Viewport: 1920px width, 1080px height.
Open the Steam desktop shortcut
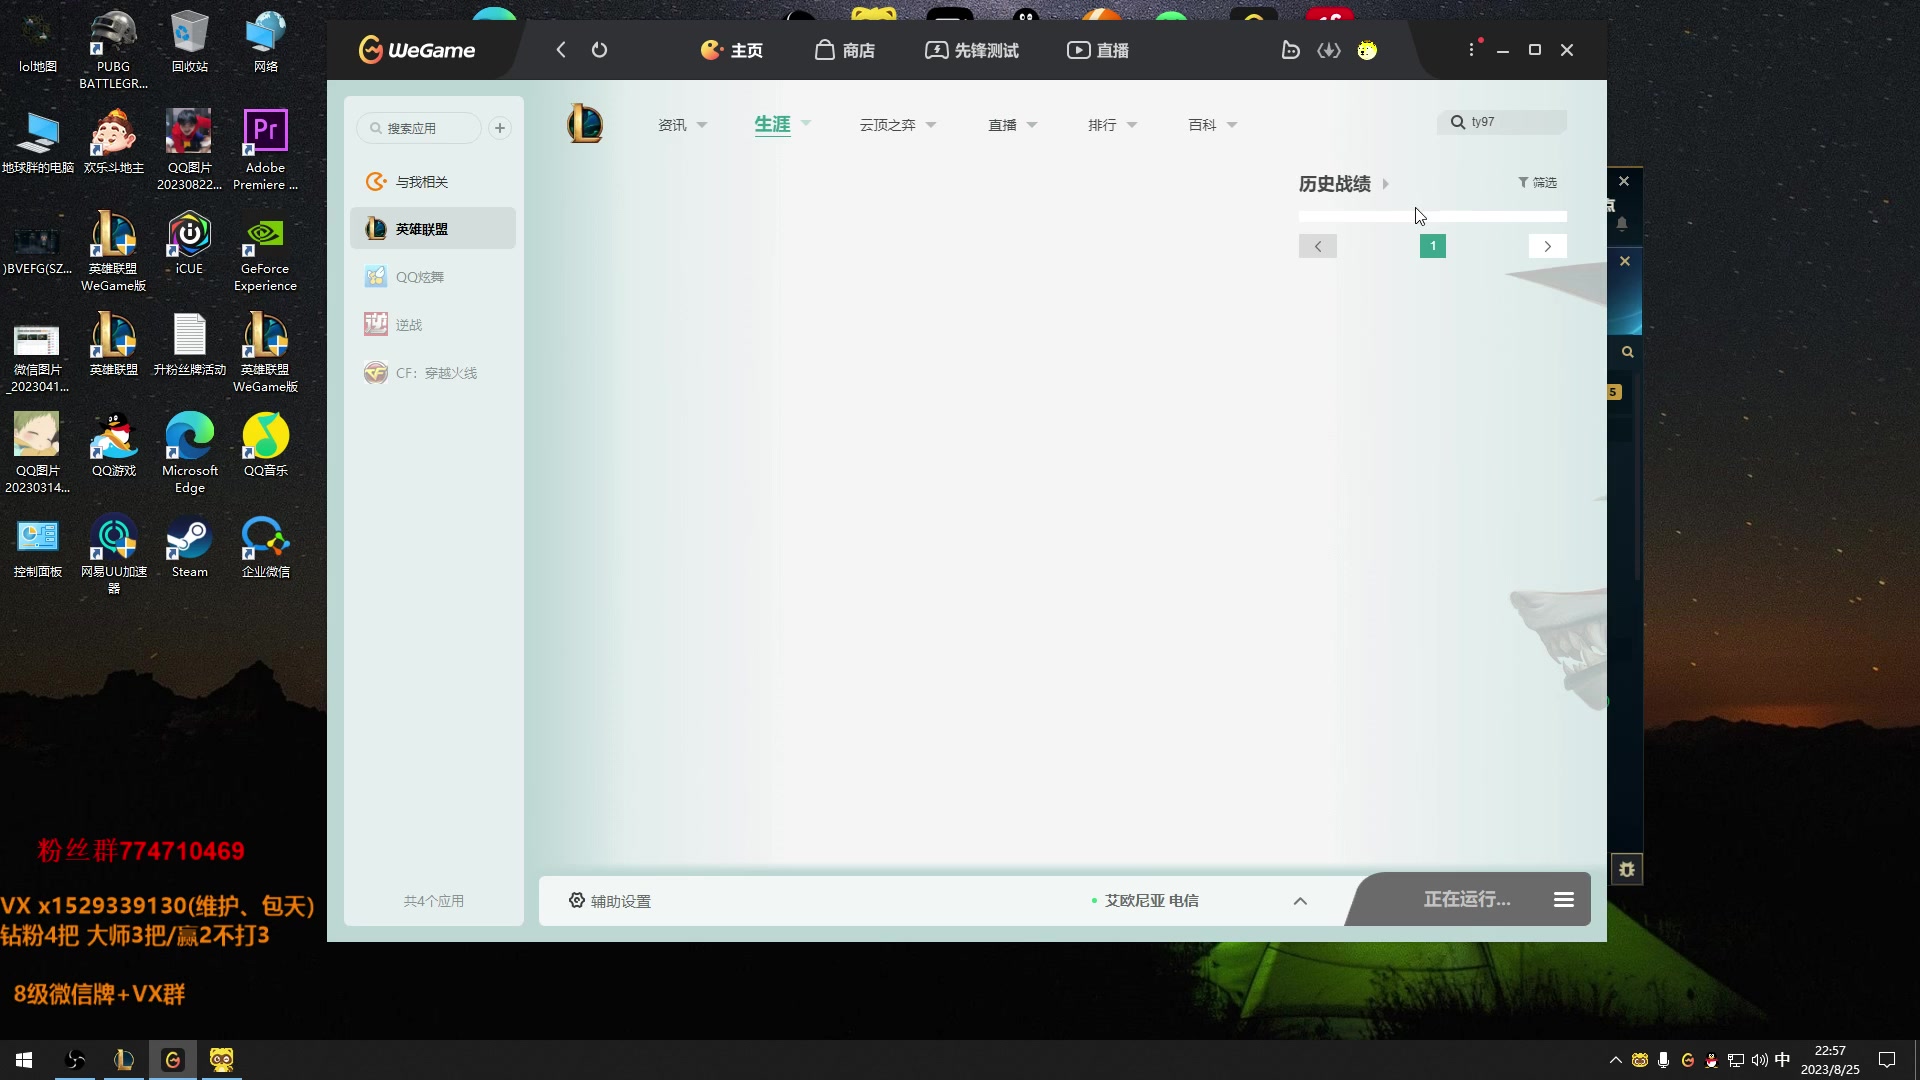tap(189, 548)
